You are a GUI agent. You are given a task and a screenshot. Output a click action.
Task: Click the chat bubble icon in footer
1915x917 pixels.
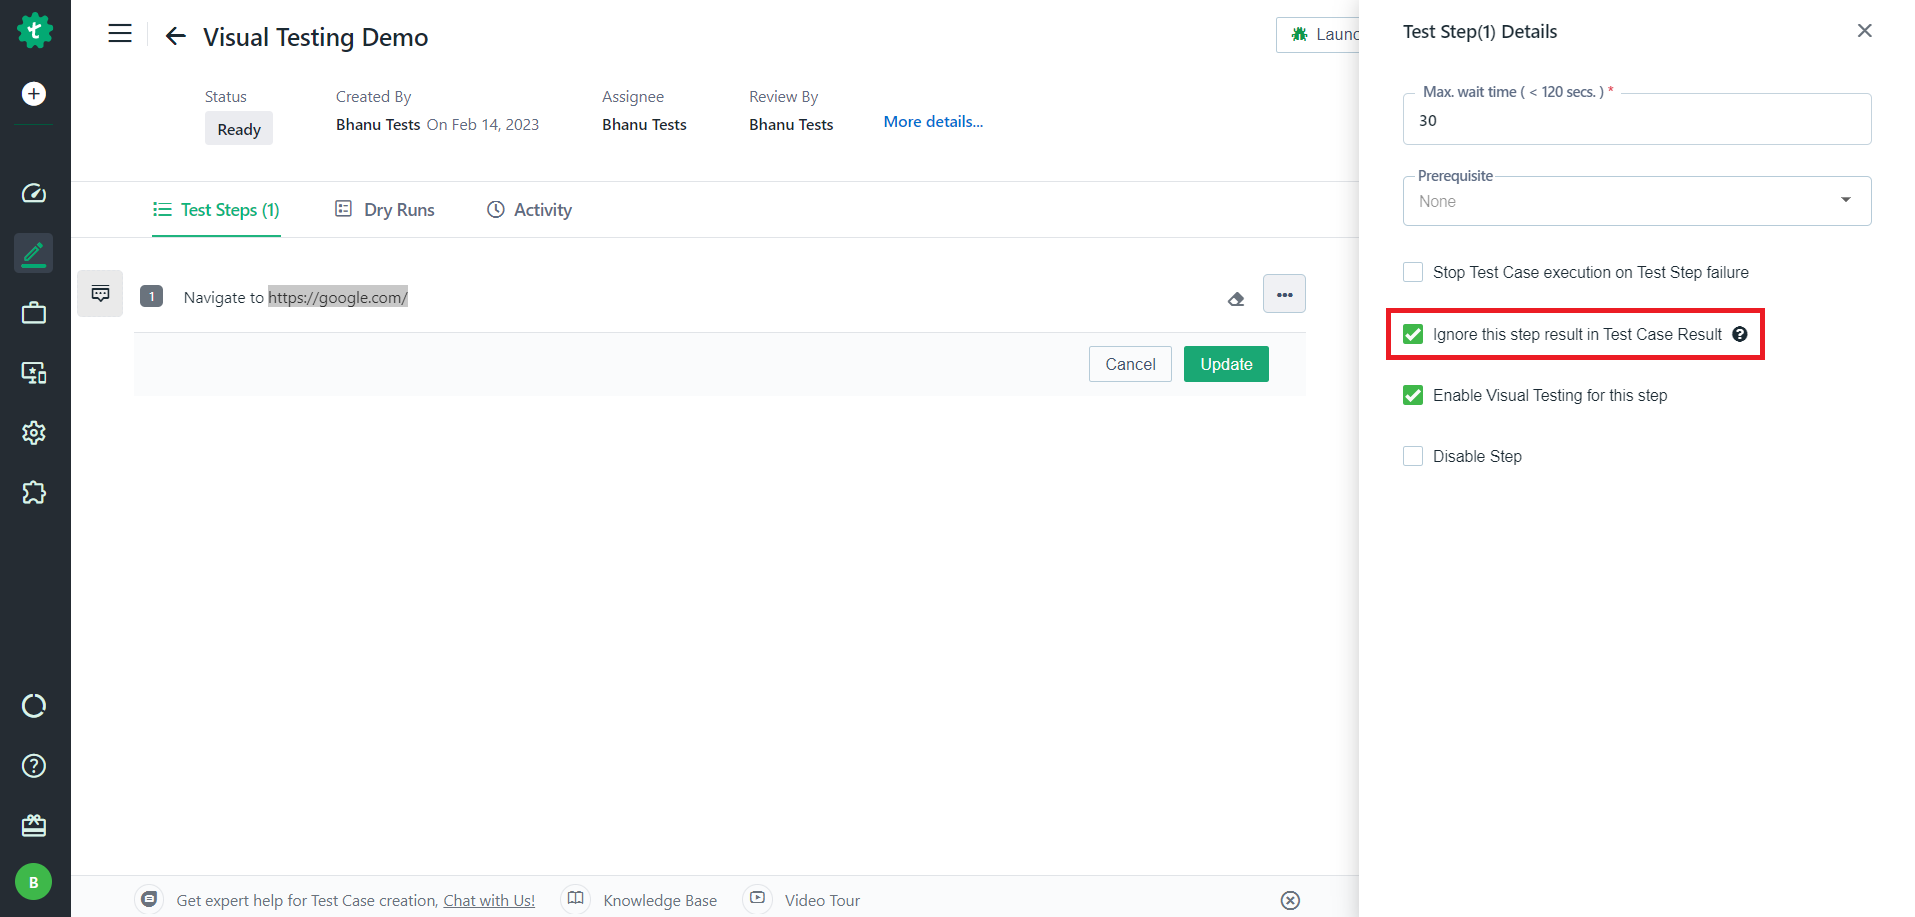[x=149, y=899]
